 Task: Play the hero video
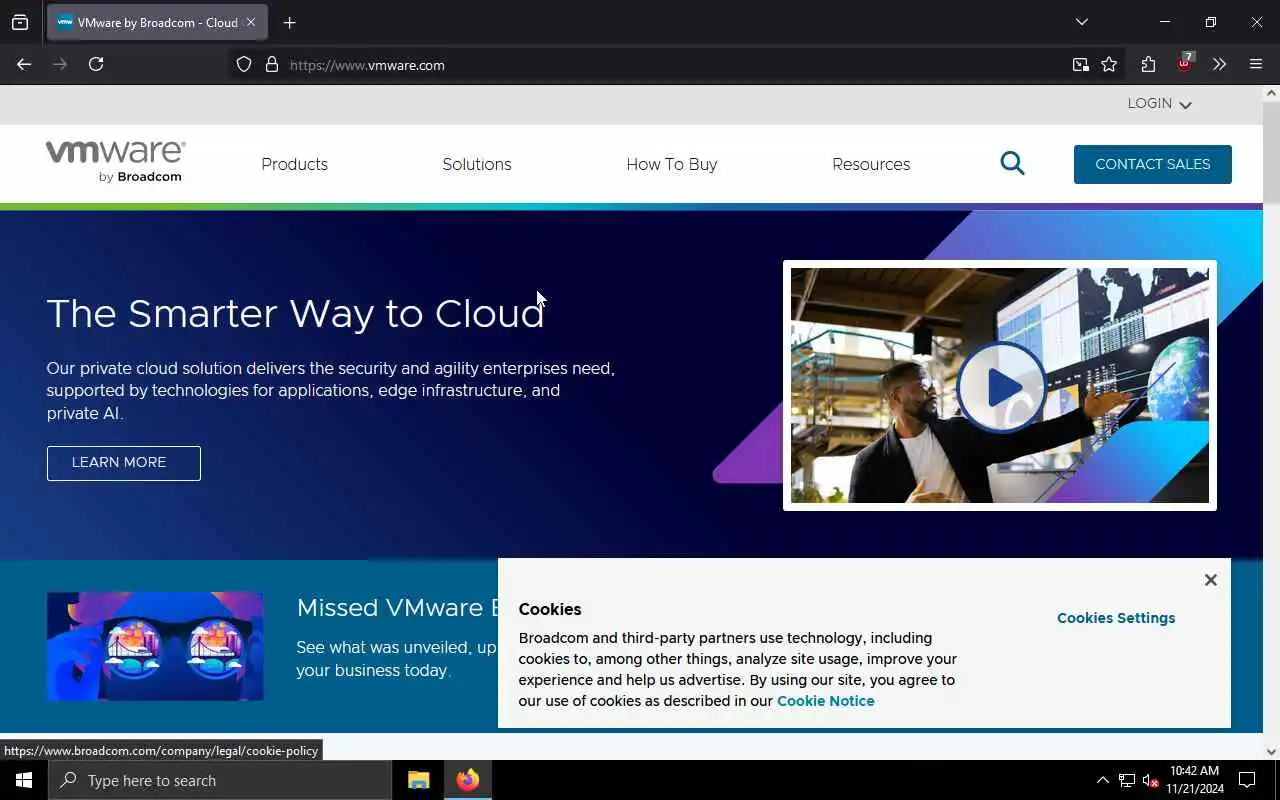(x=1000, y=387)
